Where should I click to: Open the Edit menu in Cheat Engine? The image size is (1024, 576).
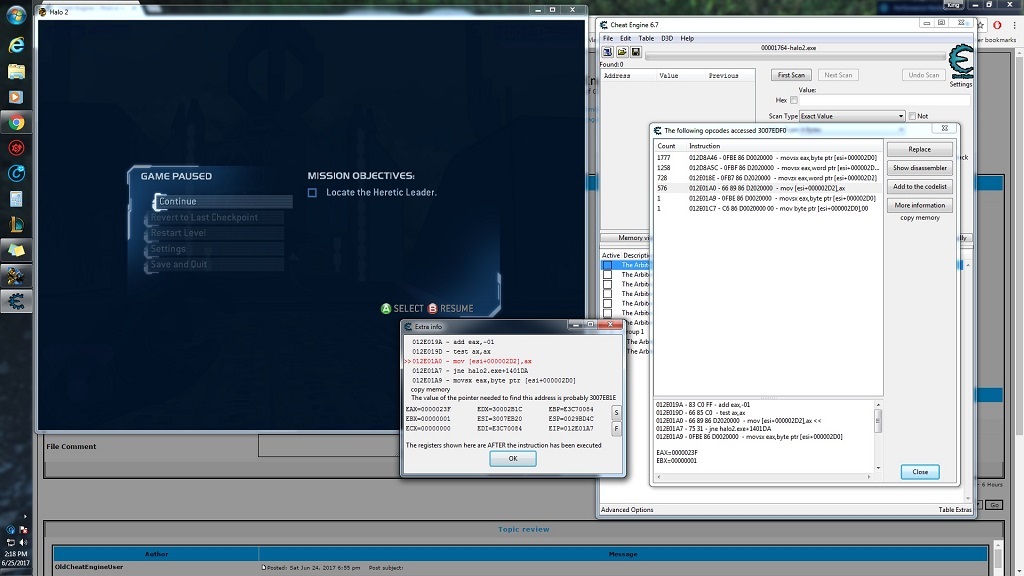pyautogui.click(x=625, y=39)
